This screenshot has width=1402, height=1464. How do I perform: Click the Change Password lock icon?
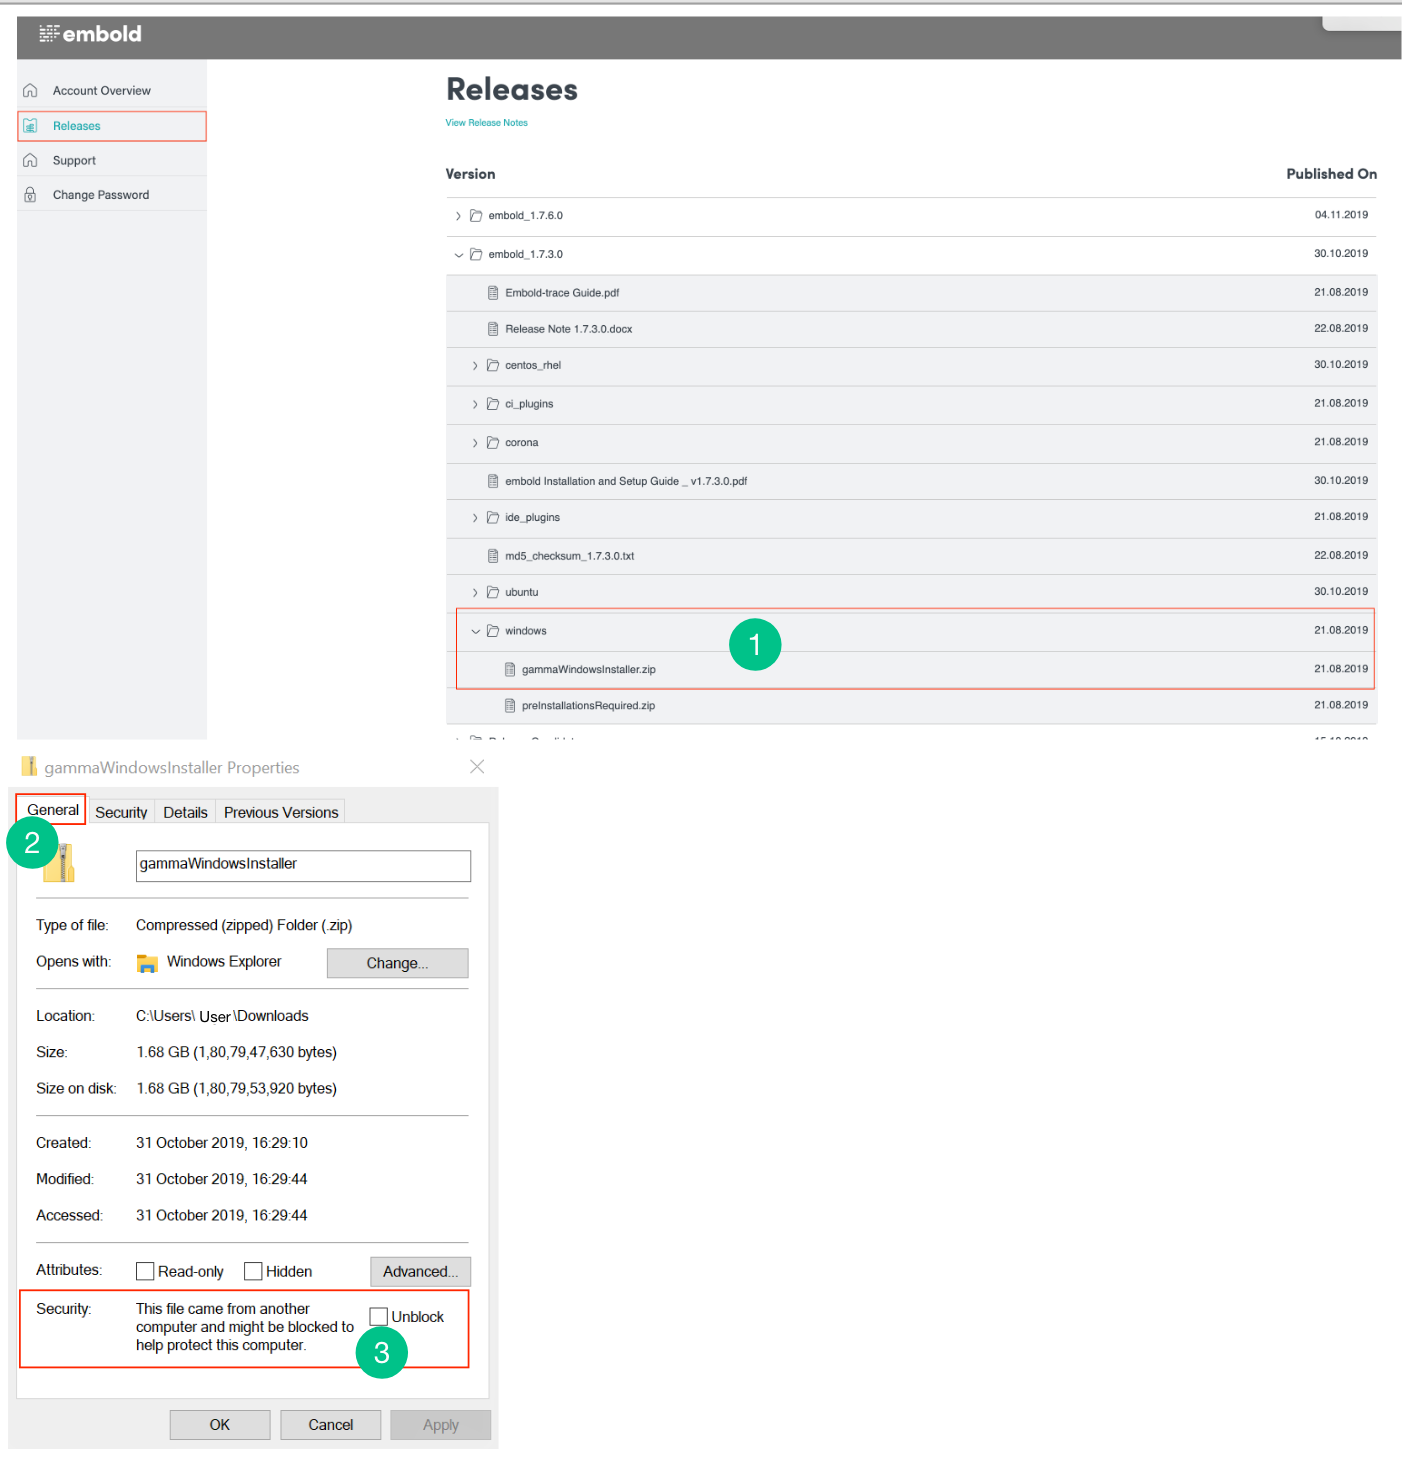(30, 195)
